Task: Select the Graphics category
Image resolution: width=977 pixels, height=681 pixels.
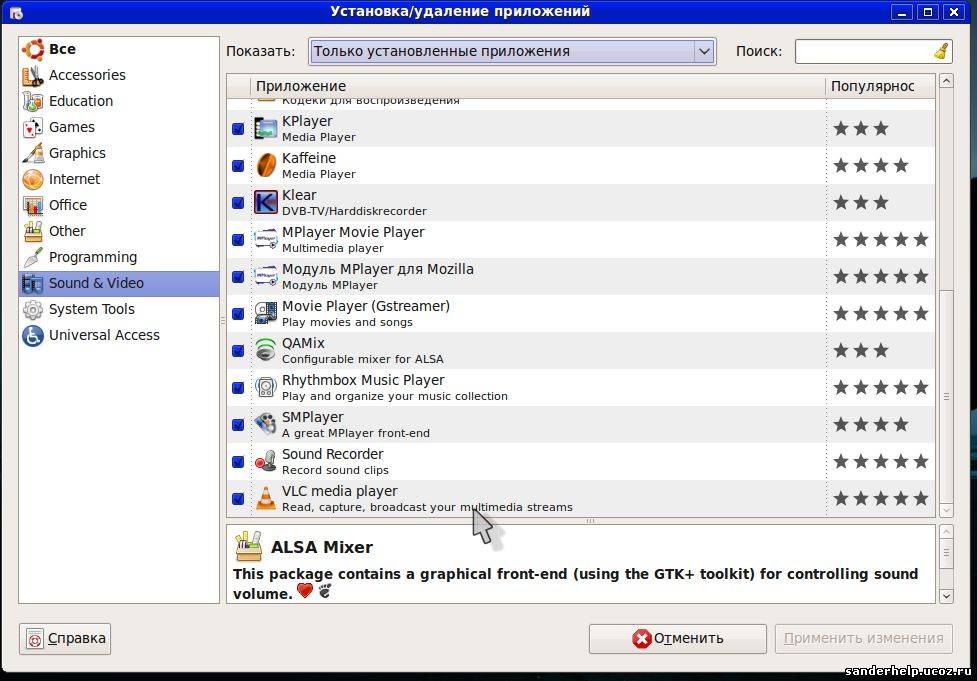Action: [77, 153]
